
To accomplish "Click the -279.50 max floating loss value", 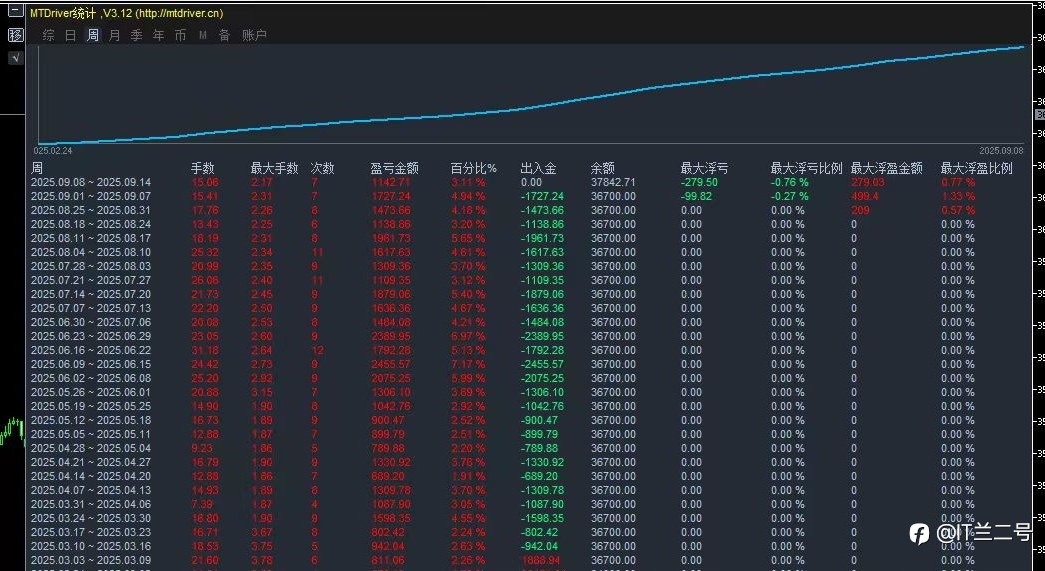I will [699, 183].
